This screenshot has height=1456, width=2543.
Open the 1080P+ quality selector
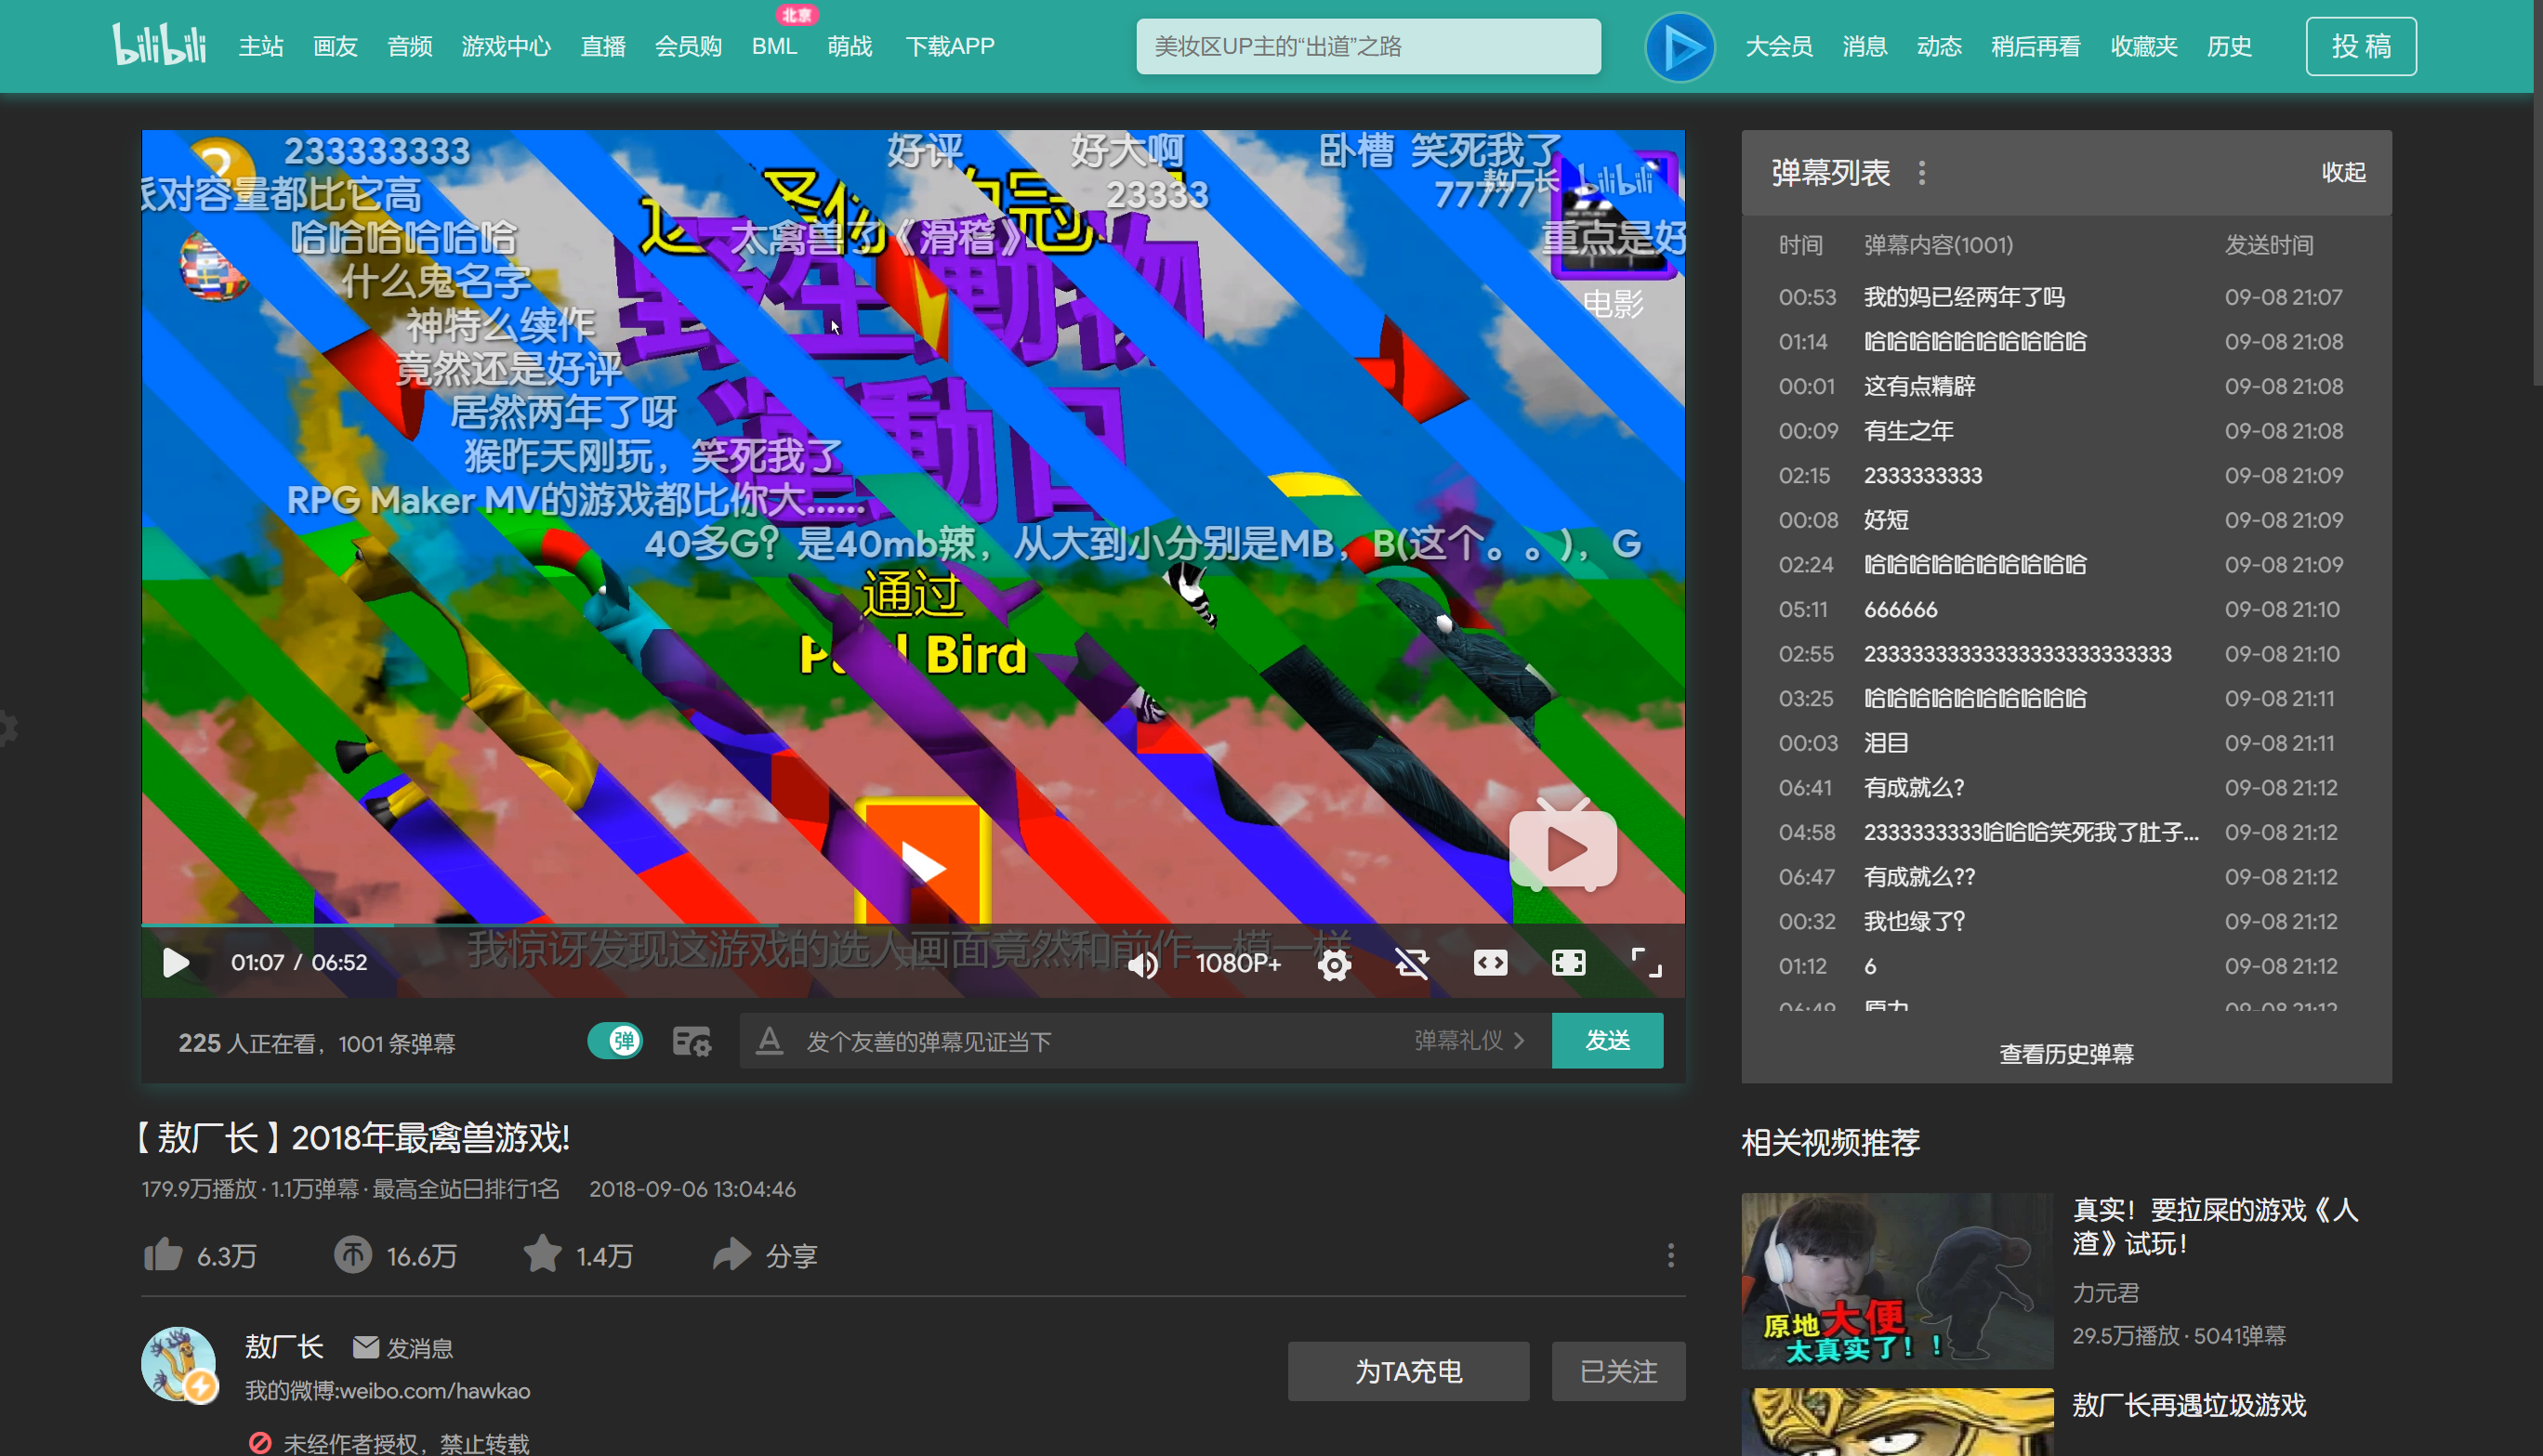[x=1238, y=963]
